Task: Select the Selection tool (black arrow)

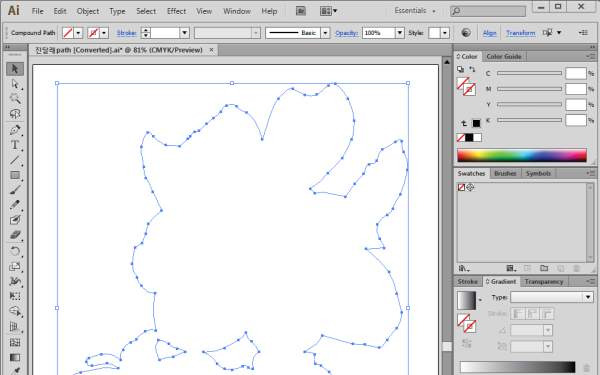Action: [15, 69]
